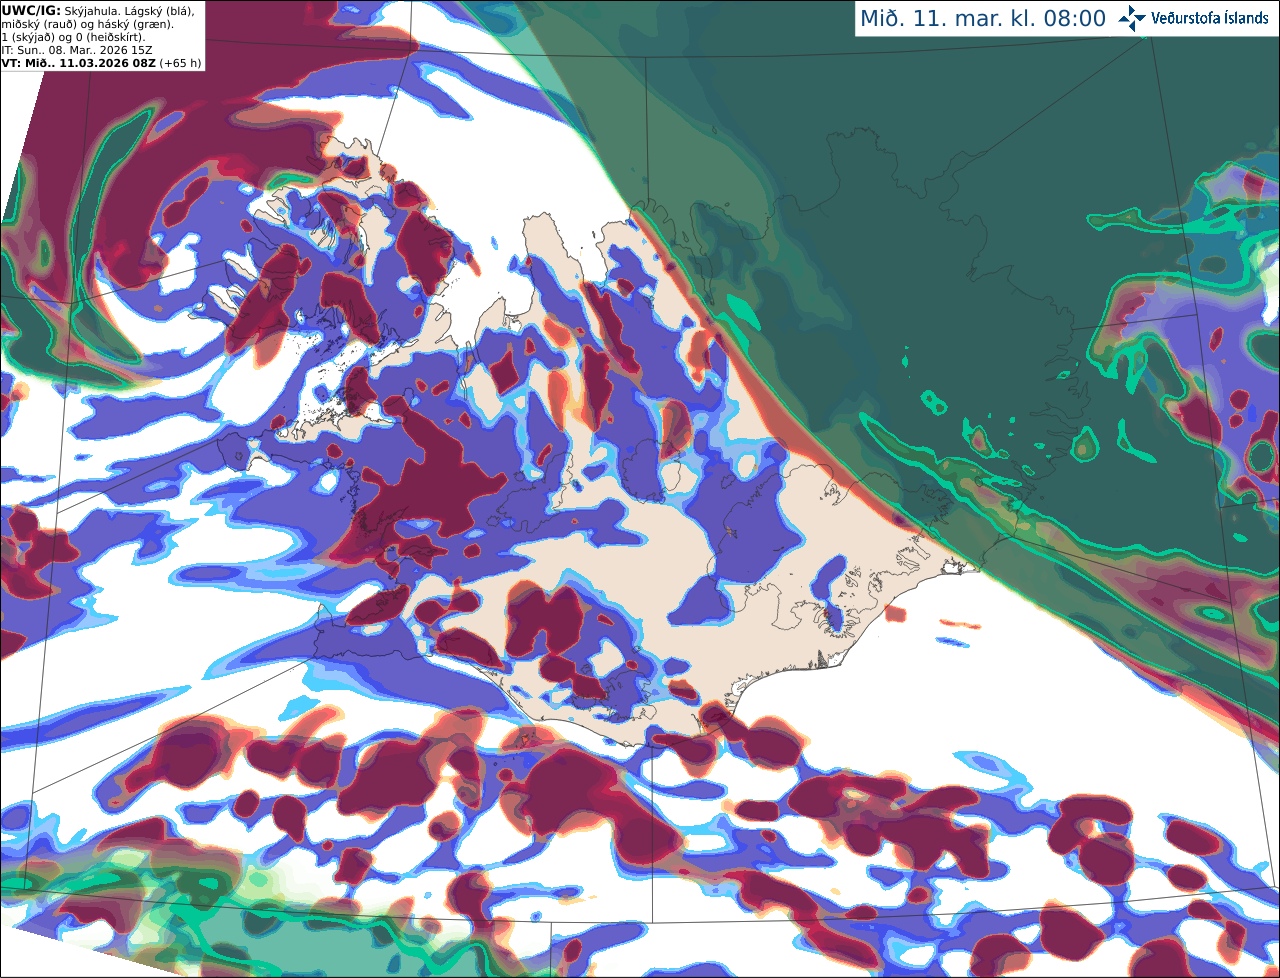Click the 'Mið. 11. mar. kl. 08:00' timestamp
Viewport: 1280px width, 978px height.
[983, 19]
